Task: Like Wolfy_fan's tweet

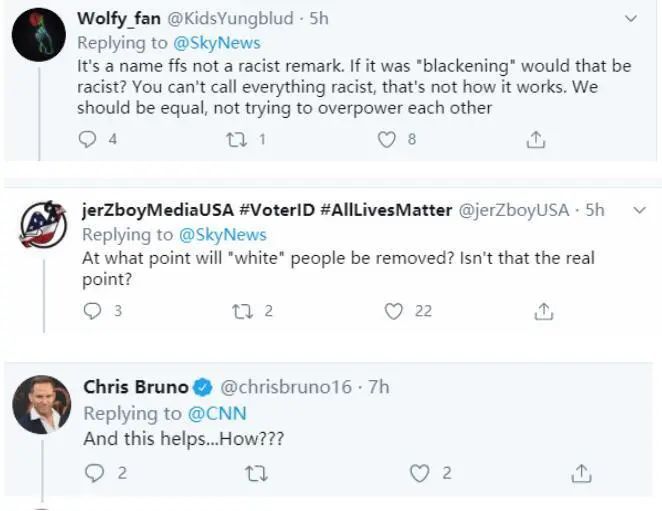Action: [x=386, y=139]
